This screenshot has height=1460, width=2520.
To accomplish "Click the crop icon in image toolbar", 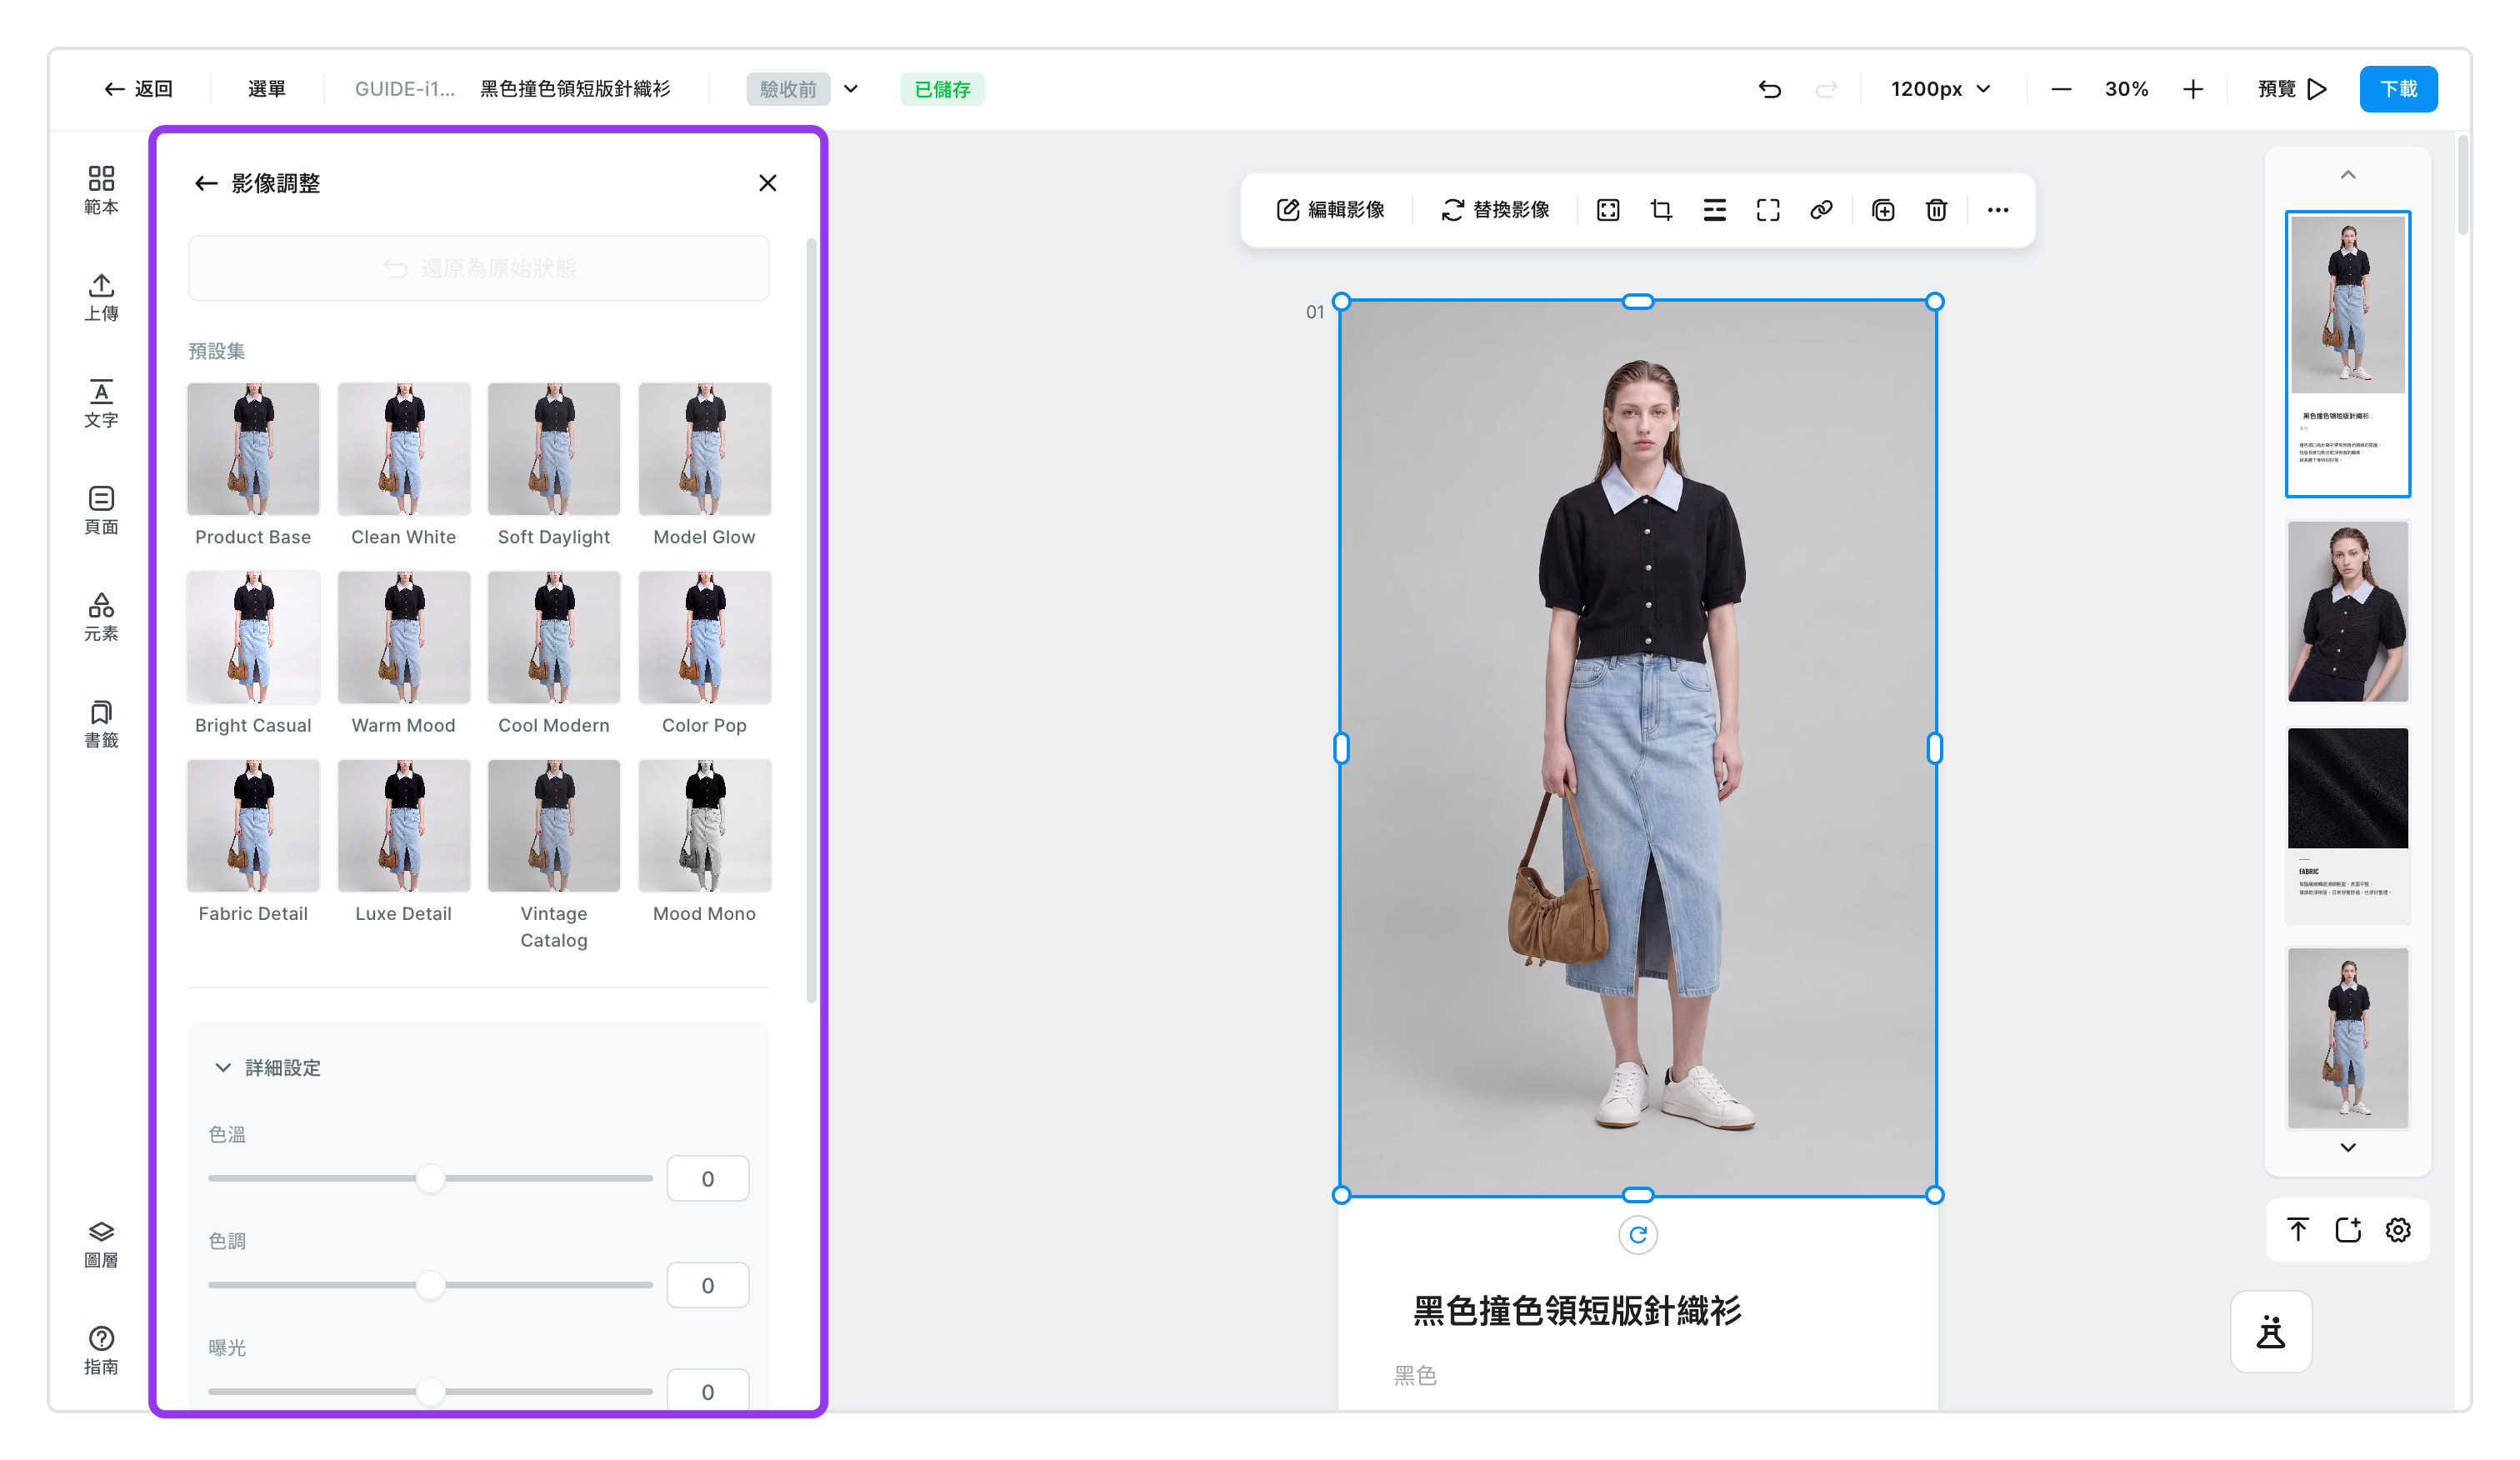I will coord(1661,210).
